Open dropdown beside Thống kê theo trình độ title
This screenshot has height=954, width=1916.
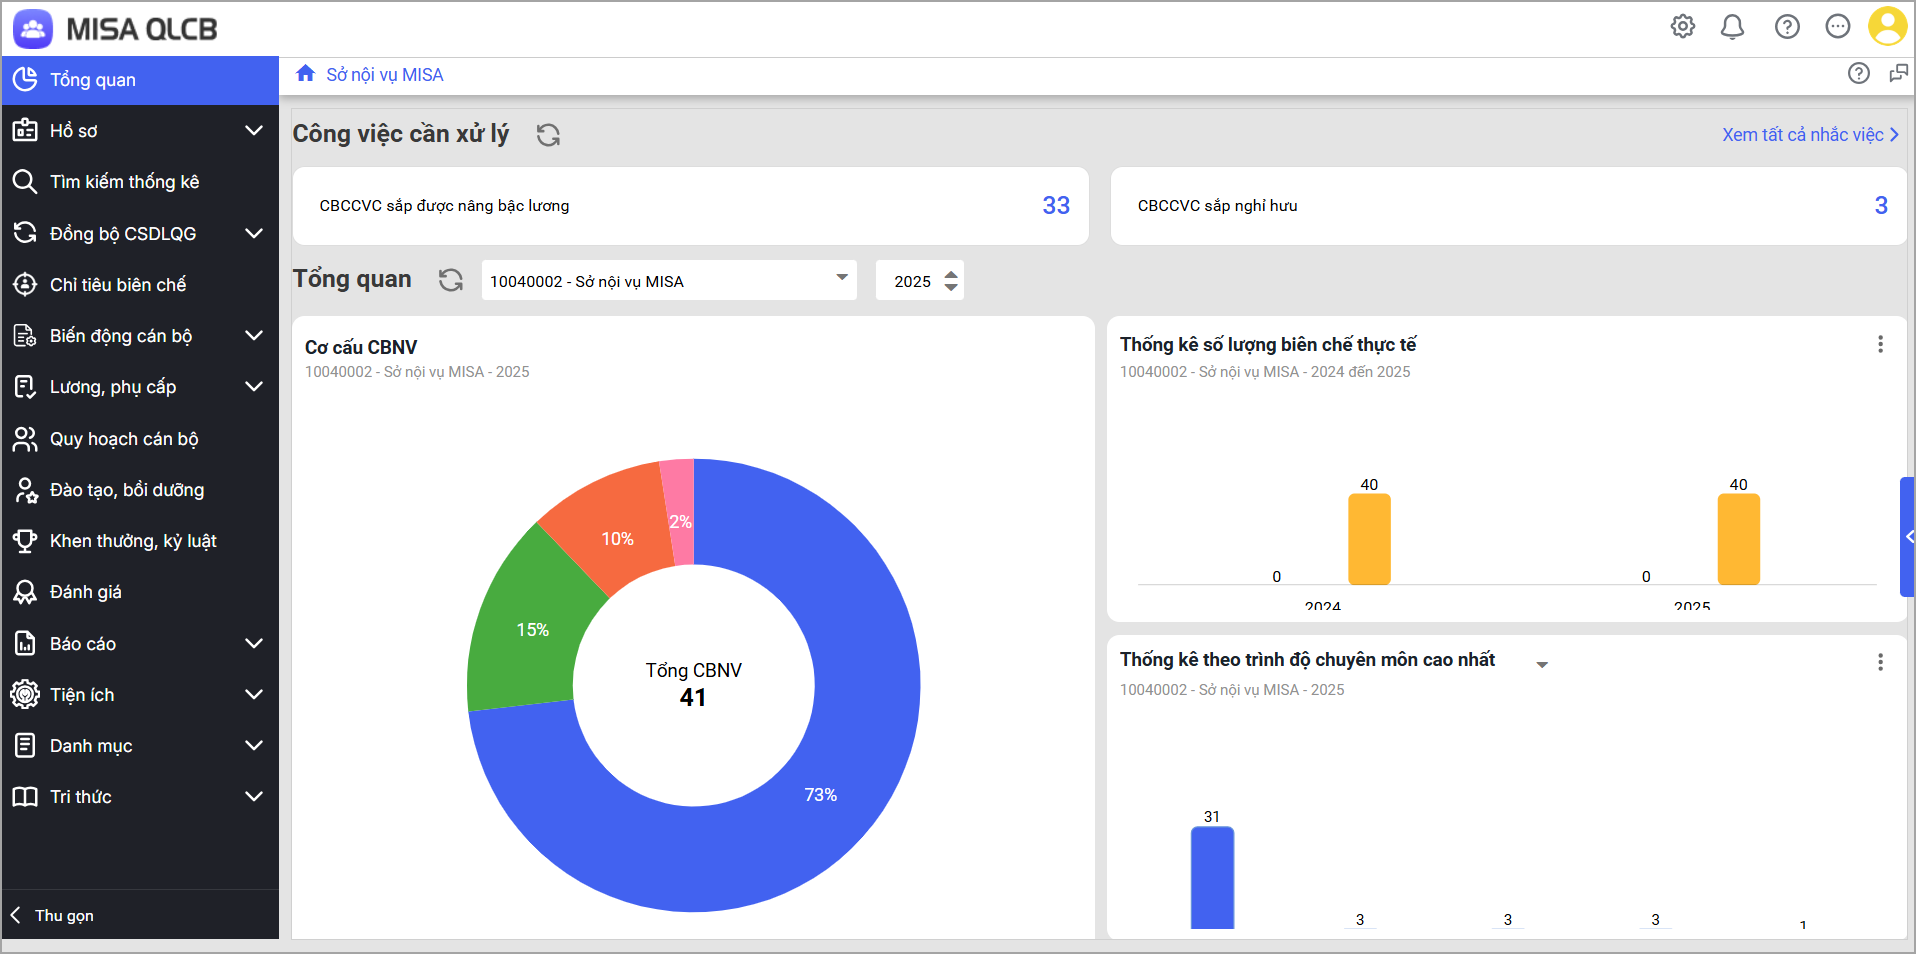(x=1542, y=664)
